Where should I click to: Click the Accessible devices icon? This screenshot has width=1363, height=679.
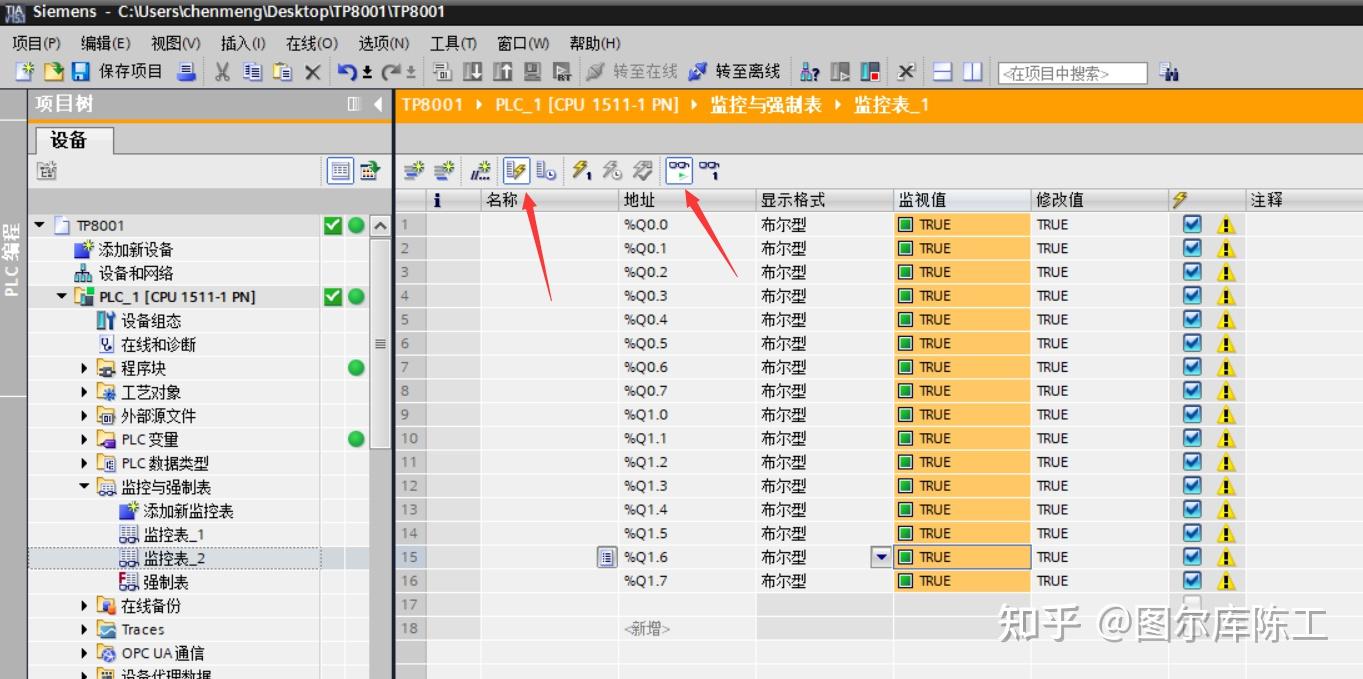[810, 72]
